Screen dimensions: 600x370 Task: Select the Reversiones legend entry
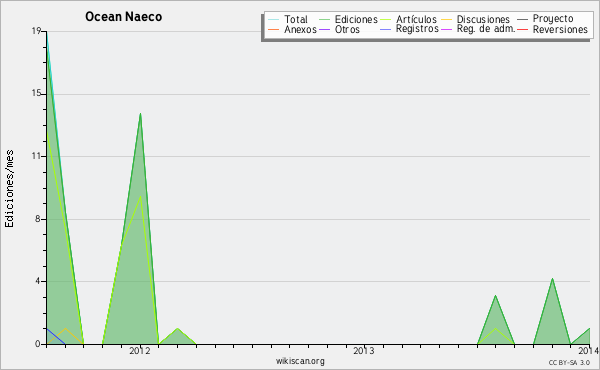tap(553, 29)
